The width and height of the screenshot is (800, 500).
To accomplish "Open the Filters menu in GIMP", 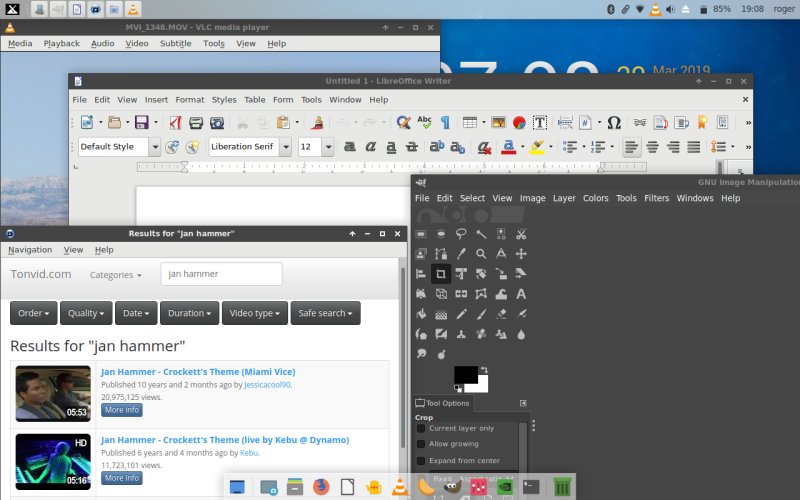I will [x=656, y=198].
